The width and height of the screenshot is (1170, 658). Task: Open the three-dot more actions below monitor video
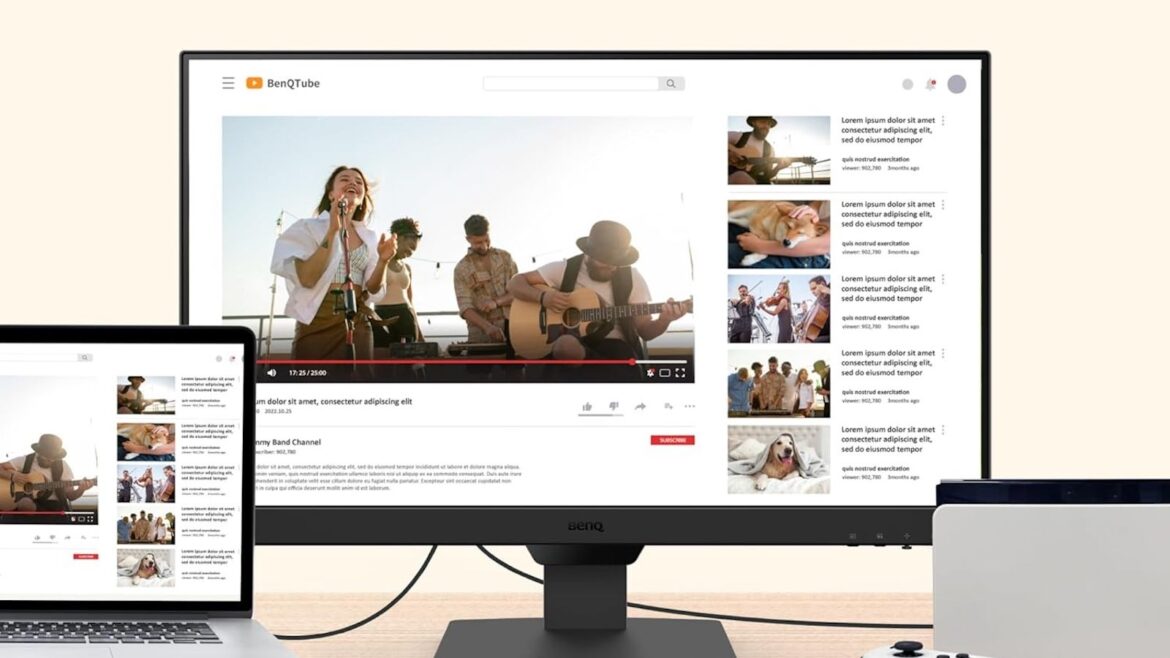[689, 407]
